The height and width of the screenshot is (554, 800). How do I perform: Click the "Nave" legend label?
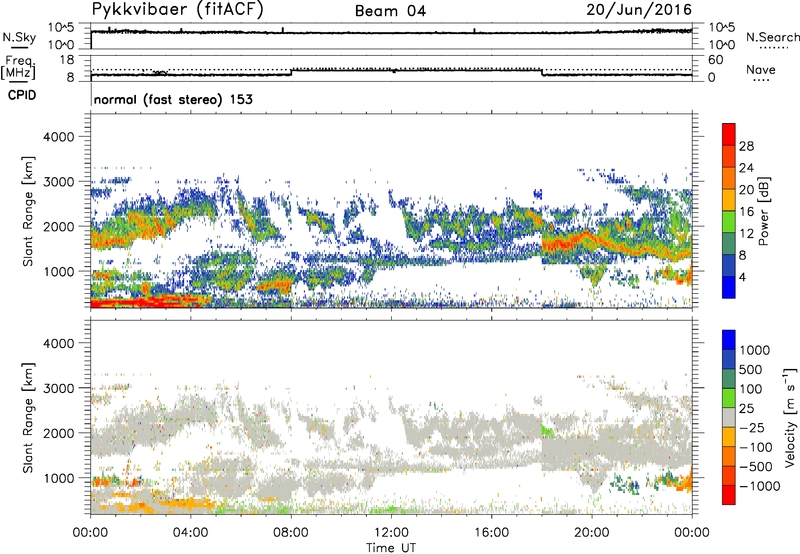coord(761,70)
